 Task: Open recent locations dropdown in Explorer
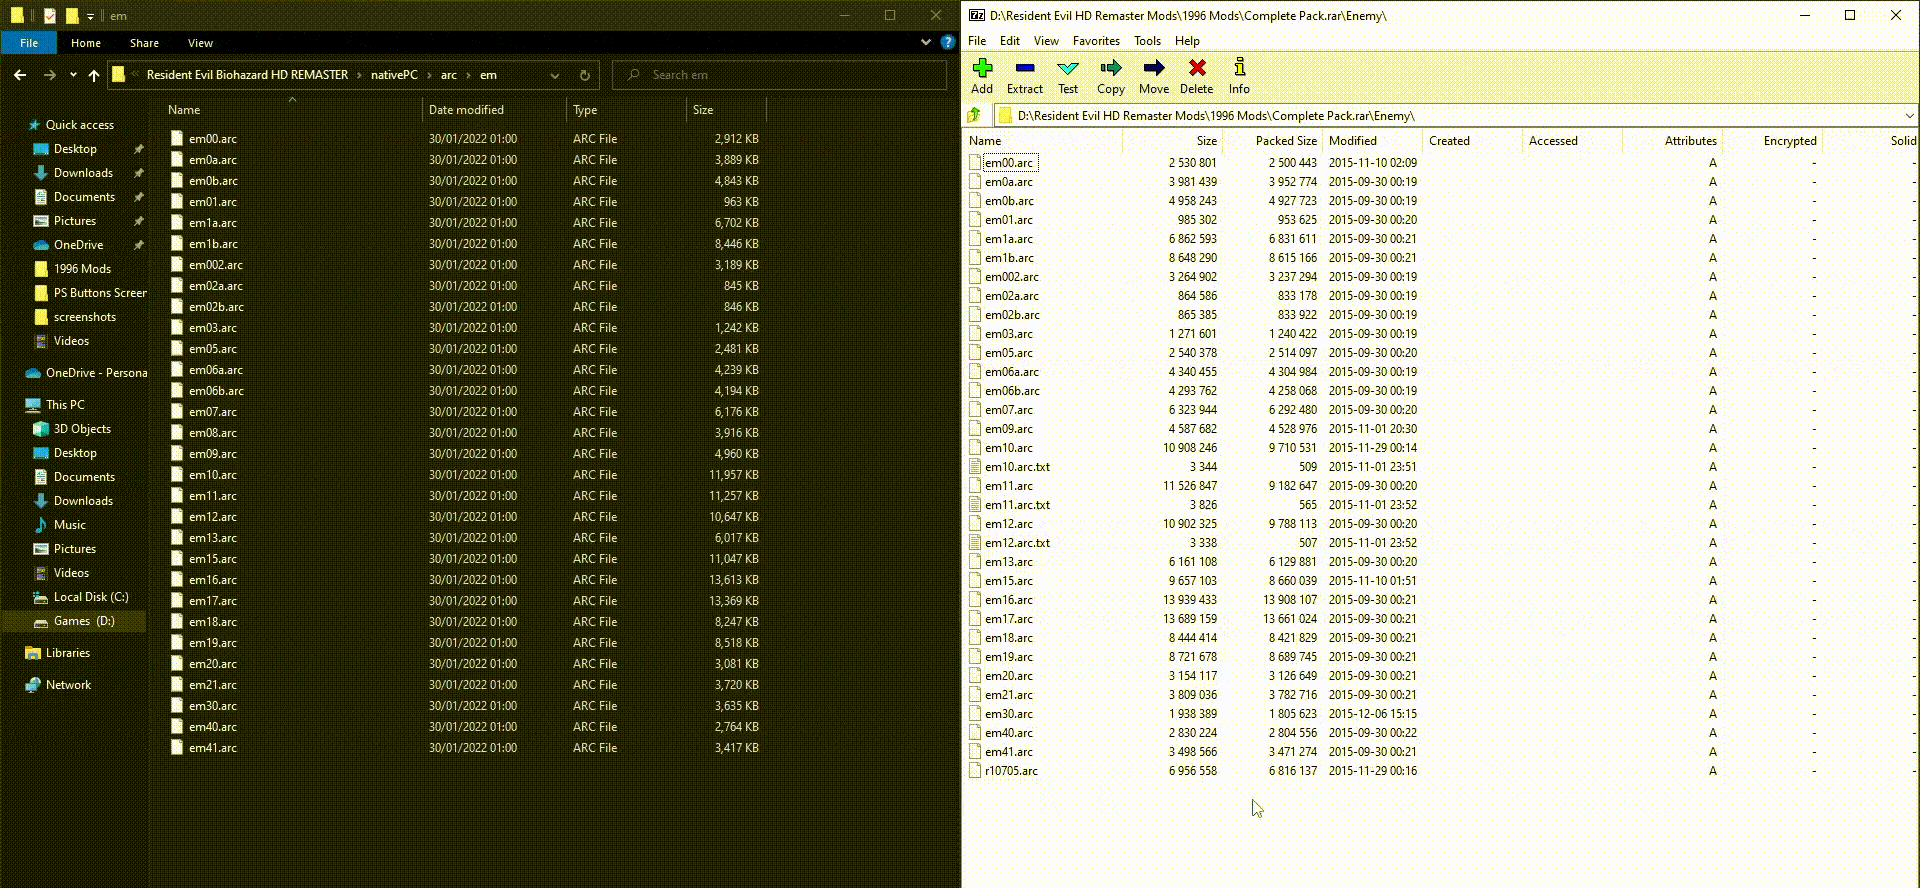click(73, 75)
